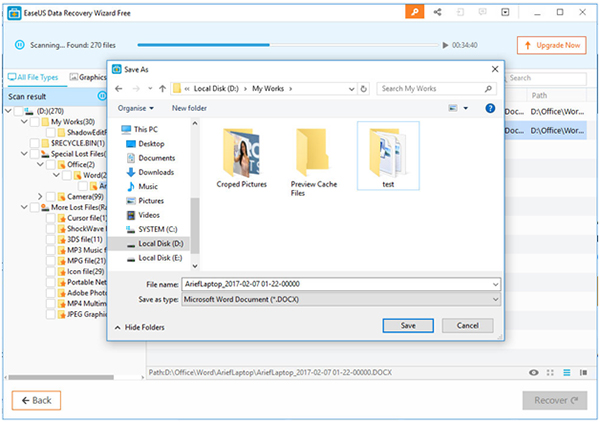Switch to list view icon
600x422 pixels.
(x=566, y=373)
